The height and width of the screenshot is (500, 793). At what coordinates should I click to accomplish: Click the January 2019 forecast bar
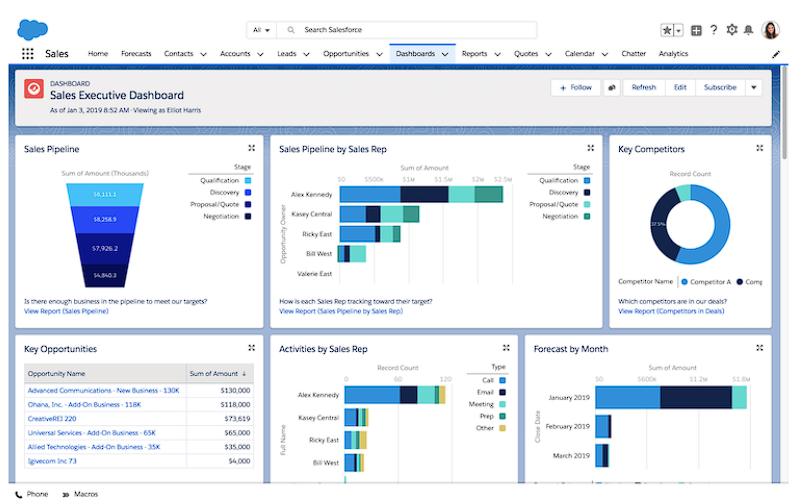[671, 397]
